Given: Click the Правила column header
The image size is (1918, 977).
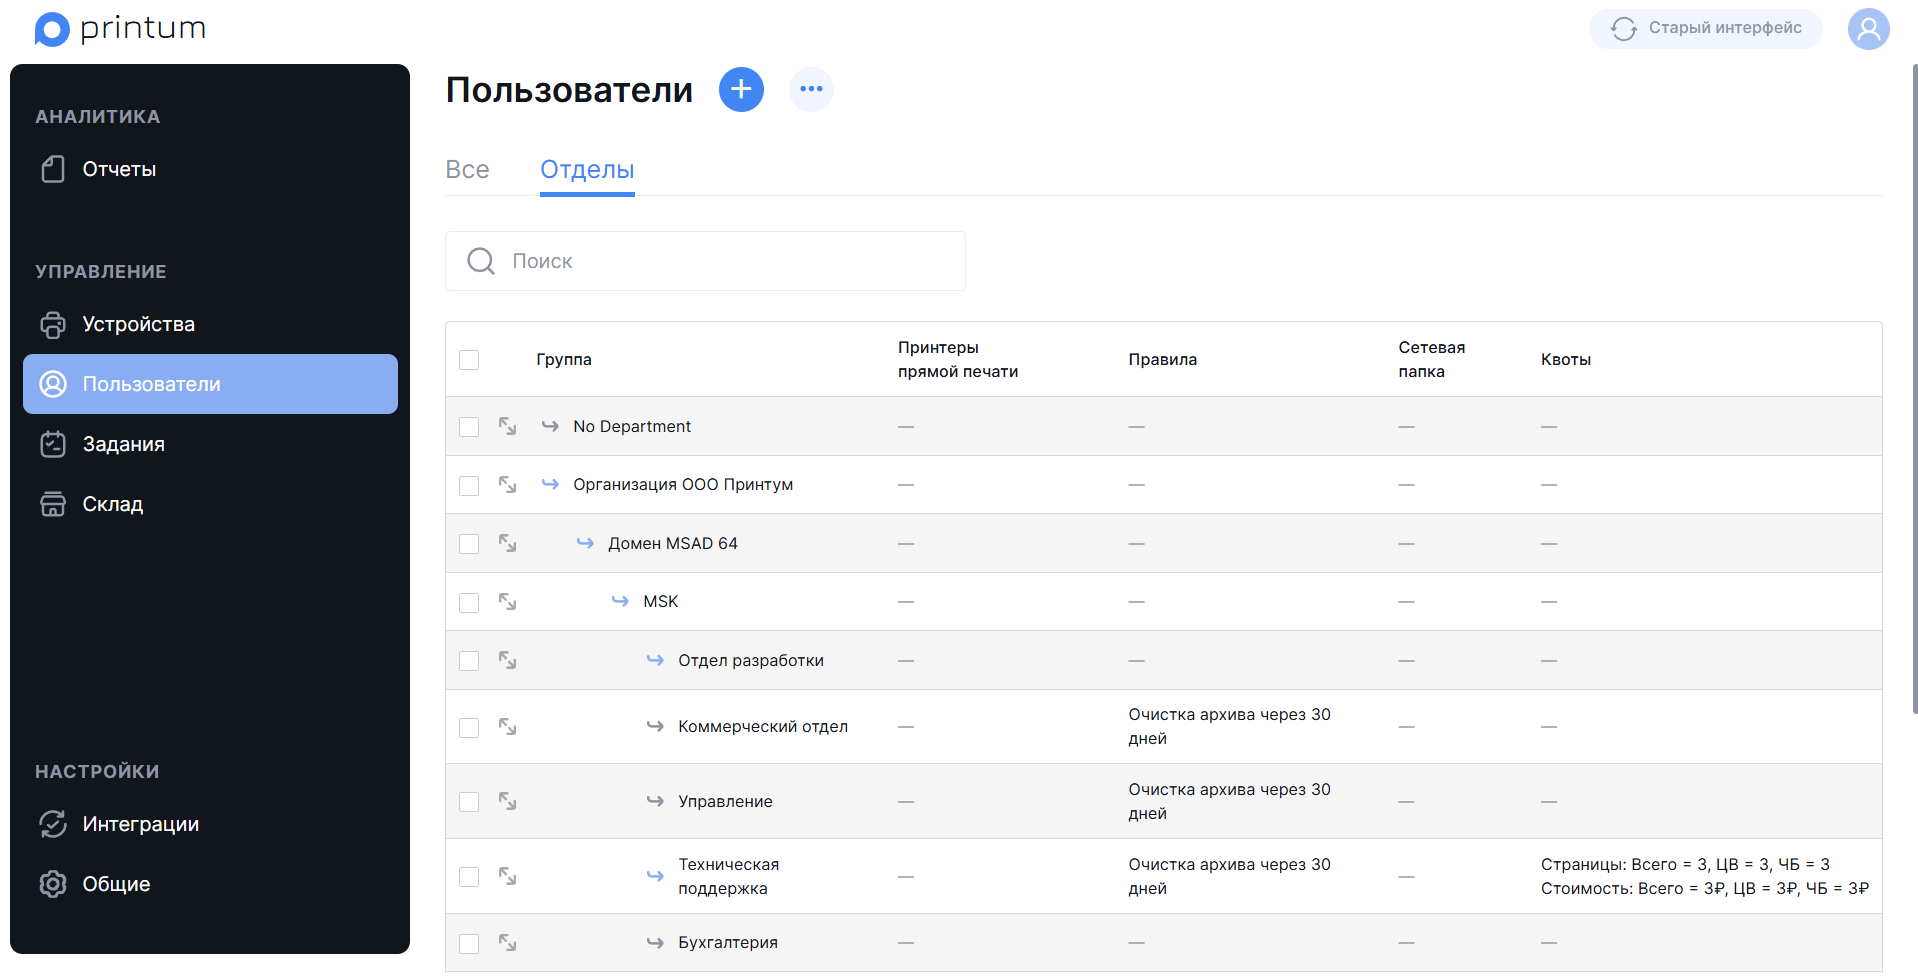Looking at the screenshot, I should click(1163, 360).
